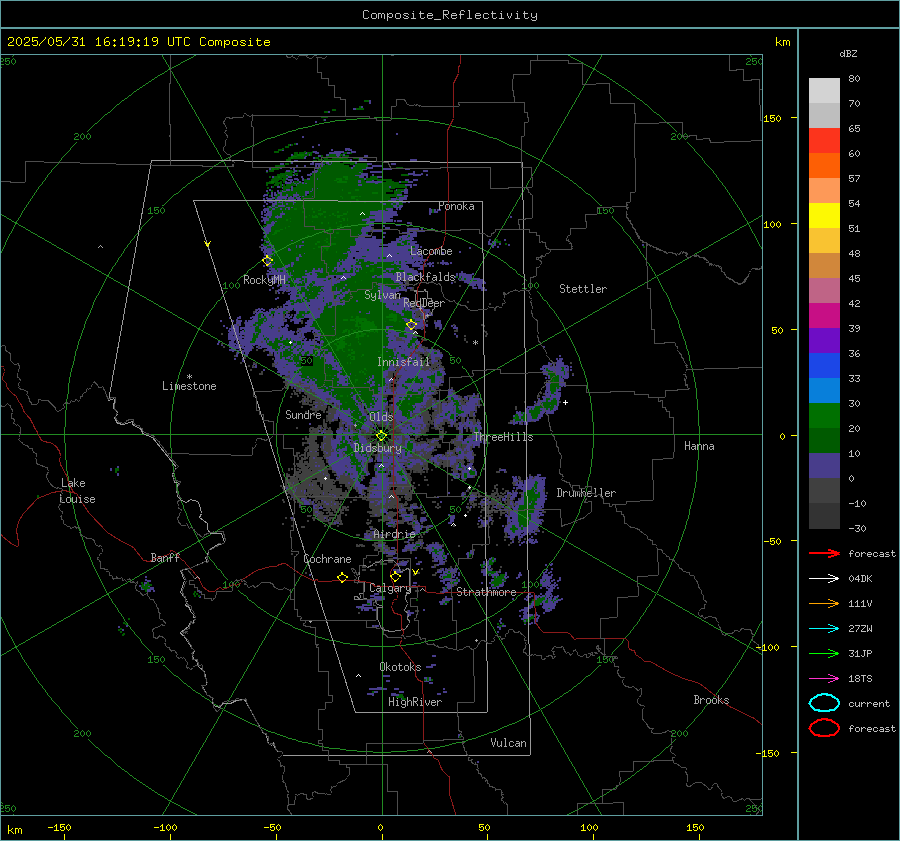The image size is (900, 841).
Task: Click the Lacombe city label
Action: pos(431,251)
